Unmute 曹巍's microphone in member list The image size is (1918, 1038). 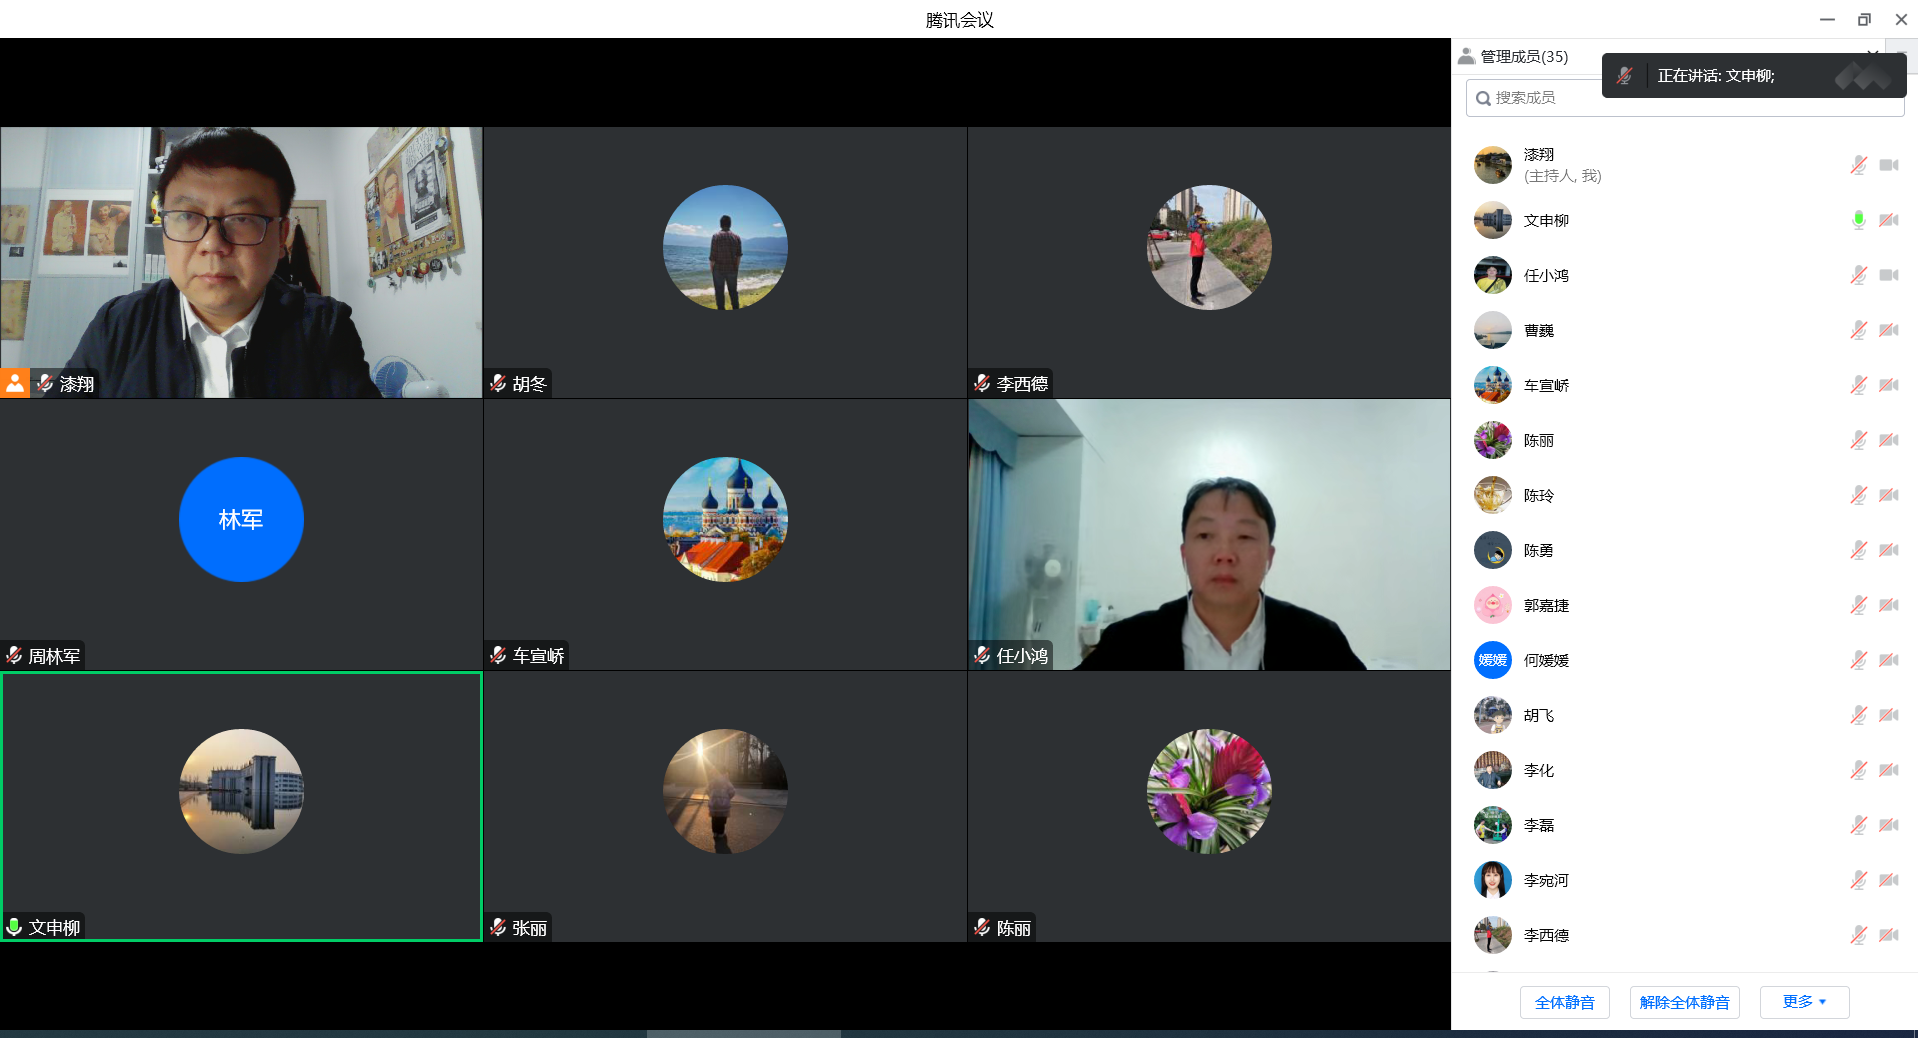[x=1858, y=330]
